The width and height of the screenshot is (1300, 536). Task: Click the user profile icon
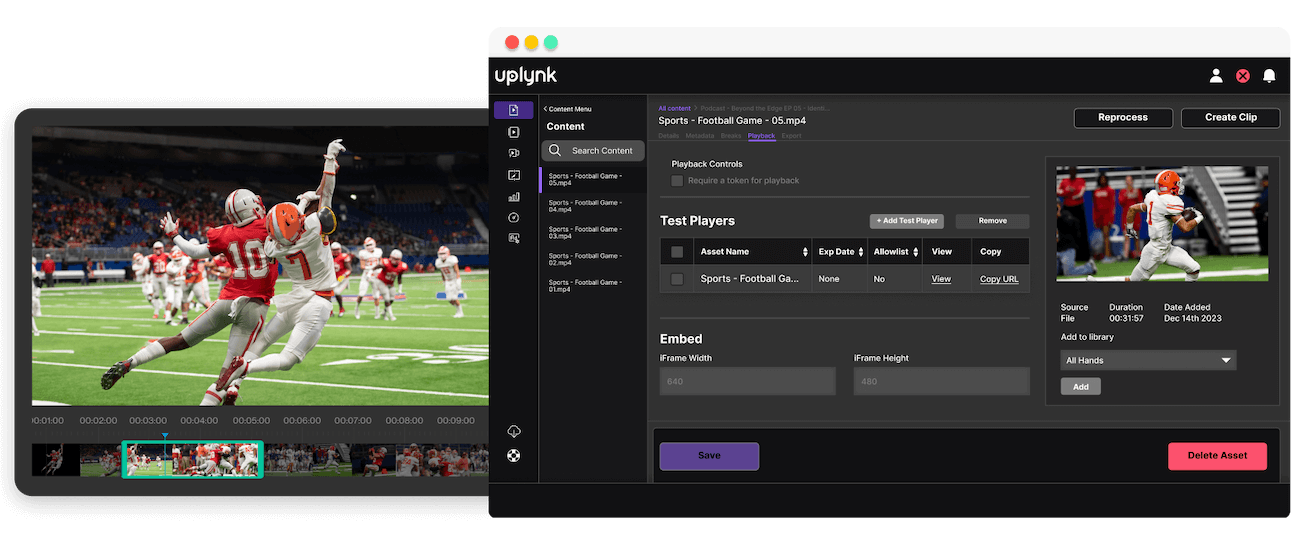point(1216,76)
